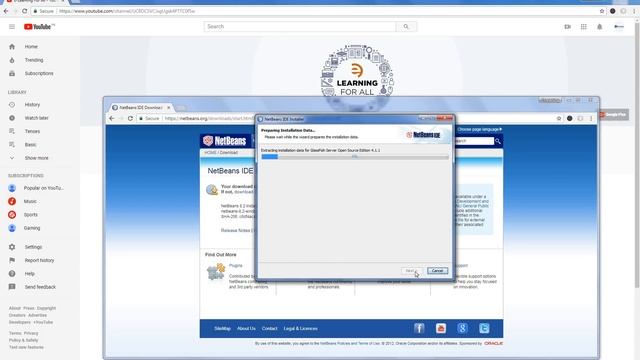Screen dimensions: 640x360
Task: Open NetBeans Google Plus icon in footer
Action: (462, 328)
